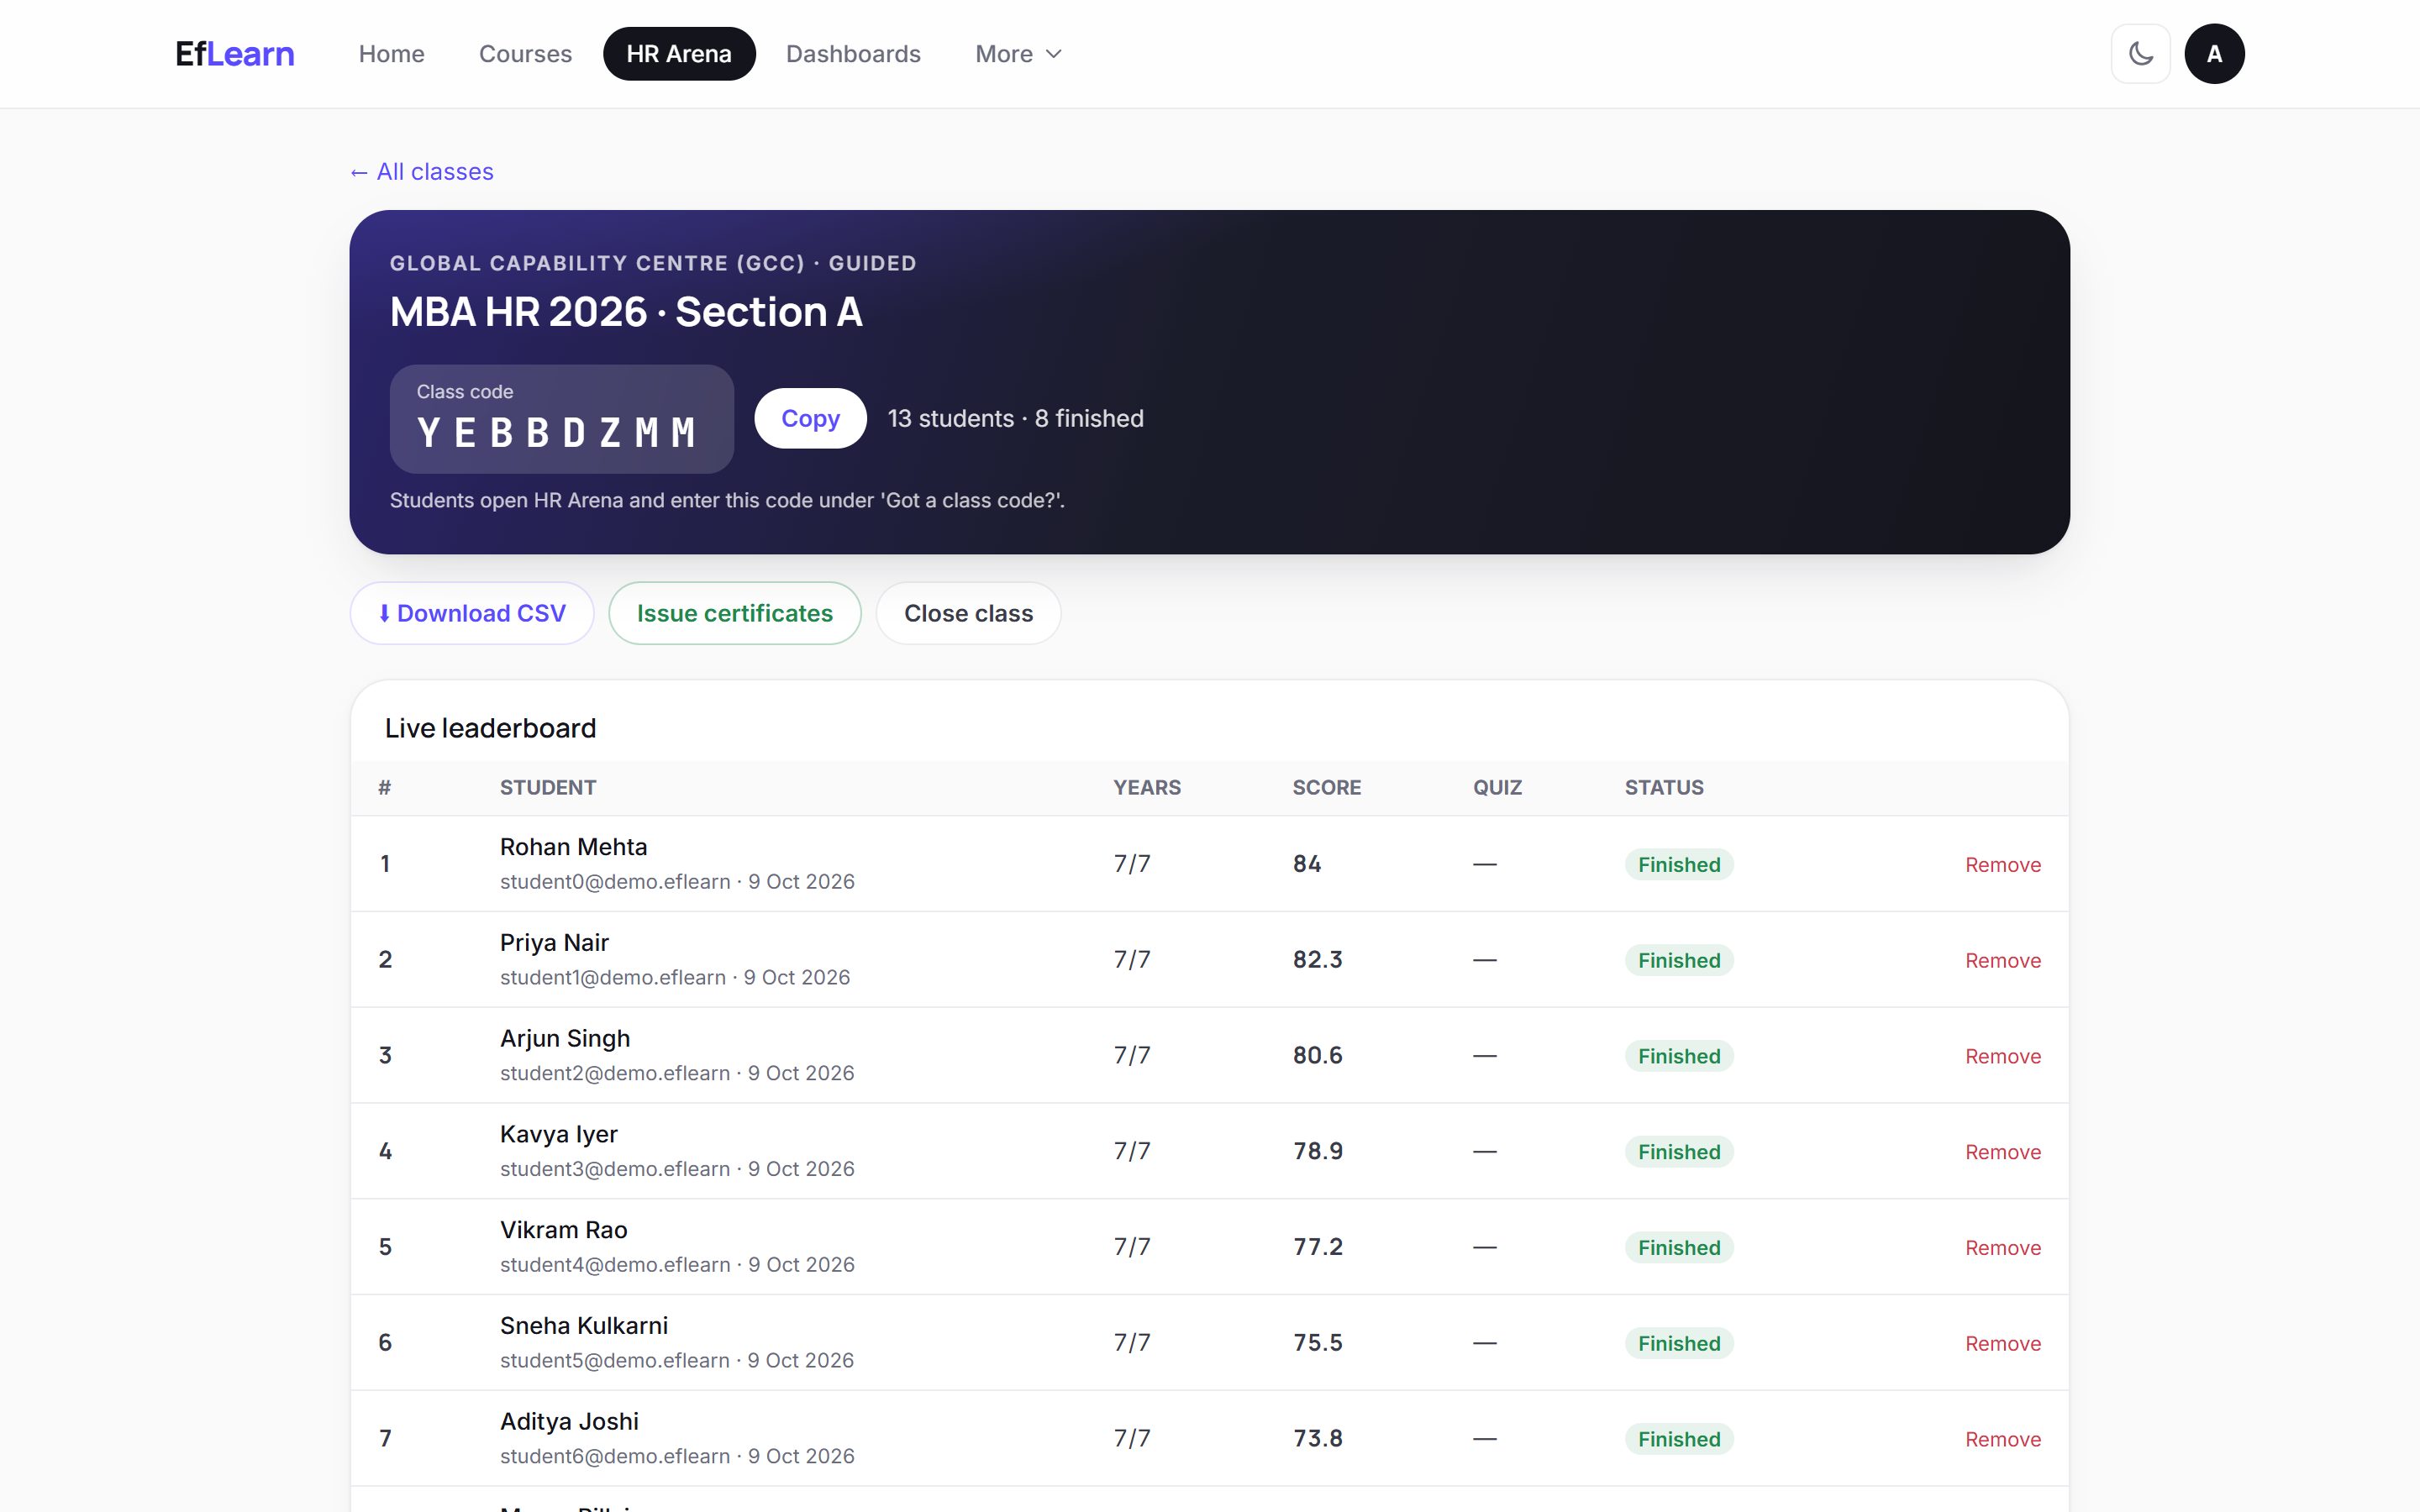
Task: Click the STATUS column header
Action: coord(1664,787)
